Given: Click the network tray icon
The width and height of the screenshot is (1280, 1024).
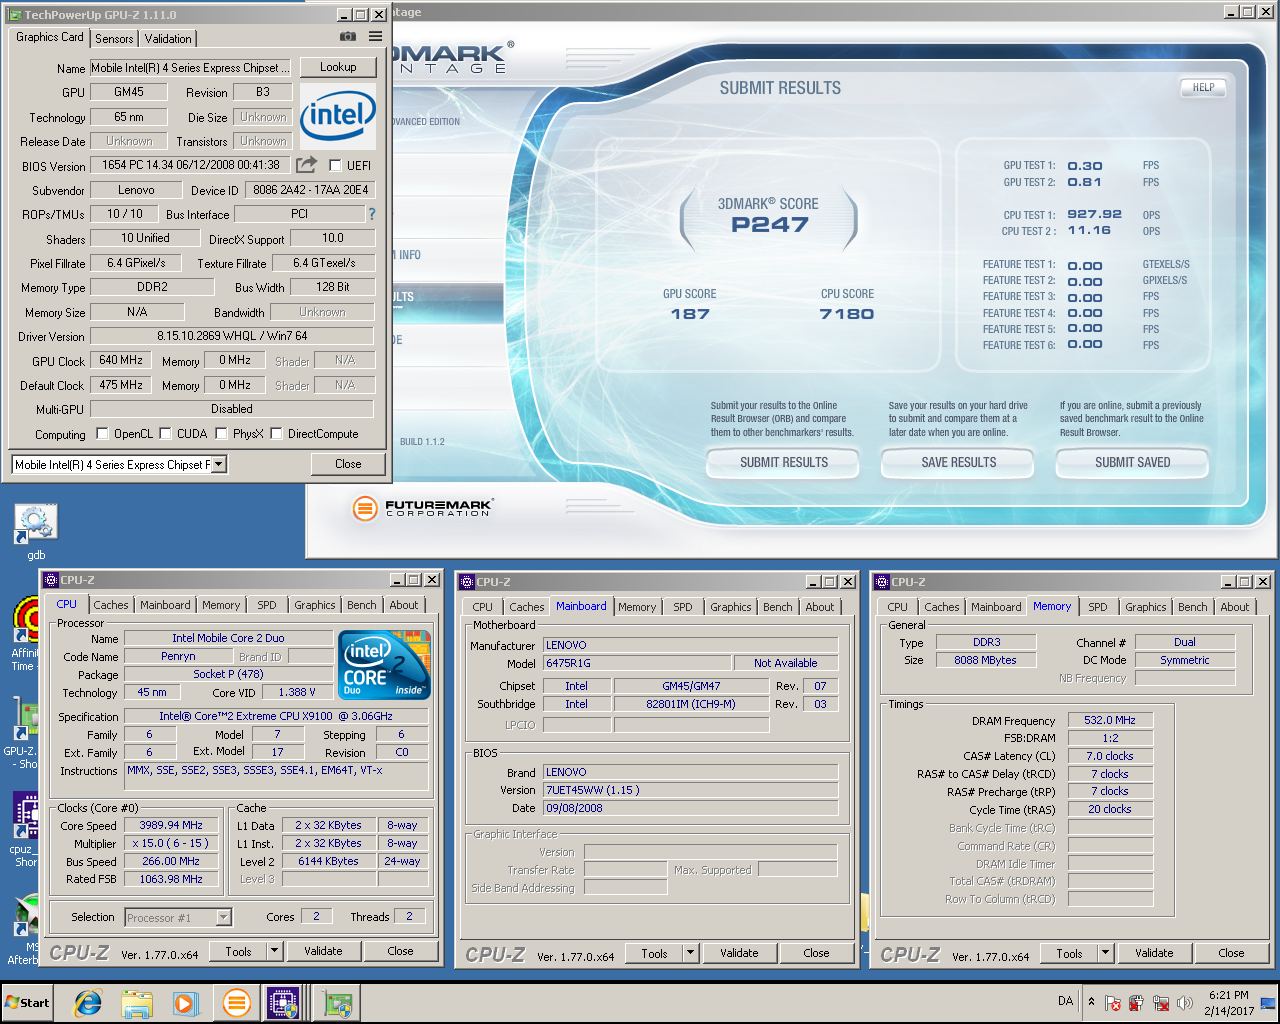Looking at the screenshot, I should tap(1161, 1003).
